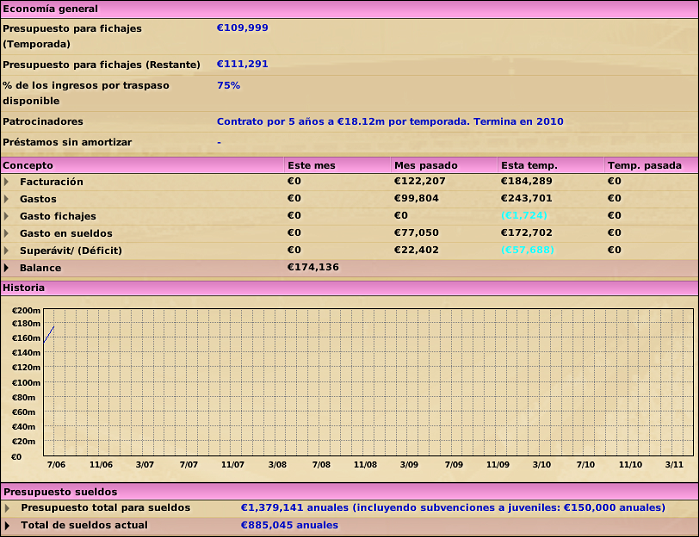Select the Balance amount €174,136

point(313,267)
